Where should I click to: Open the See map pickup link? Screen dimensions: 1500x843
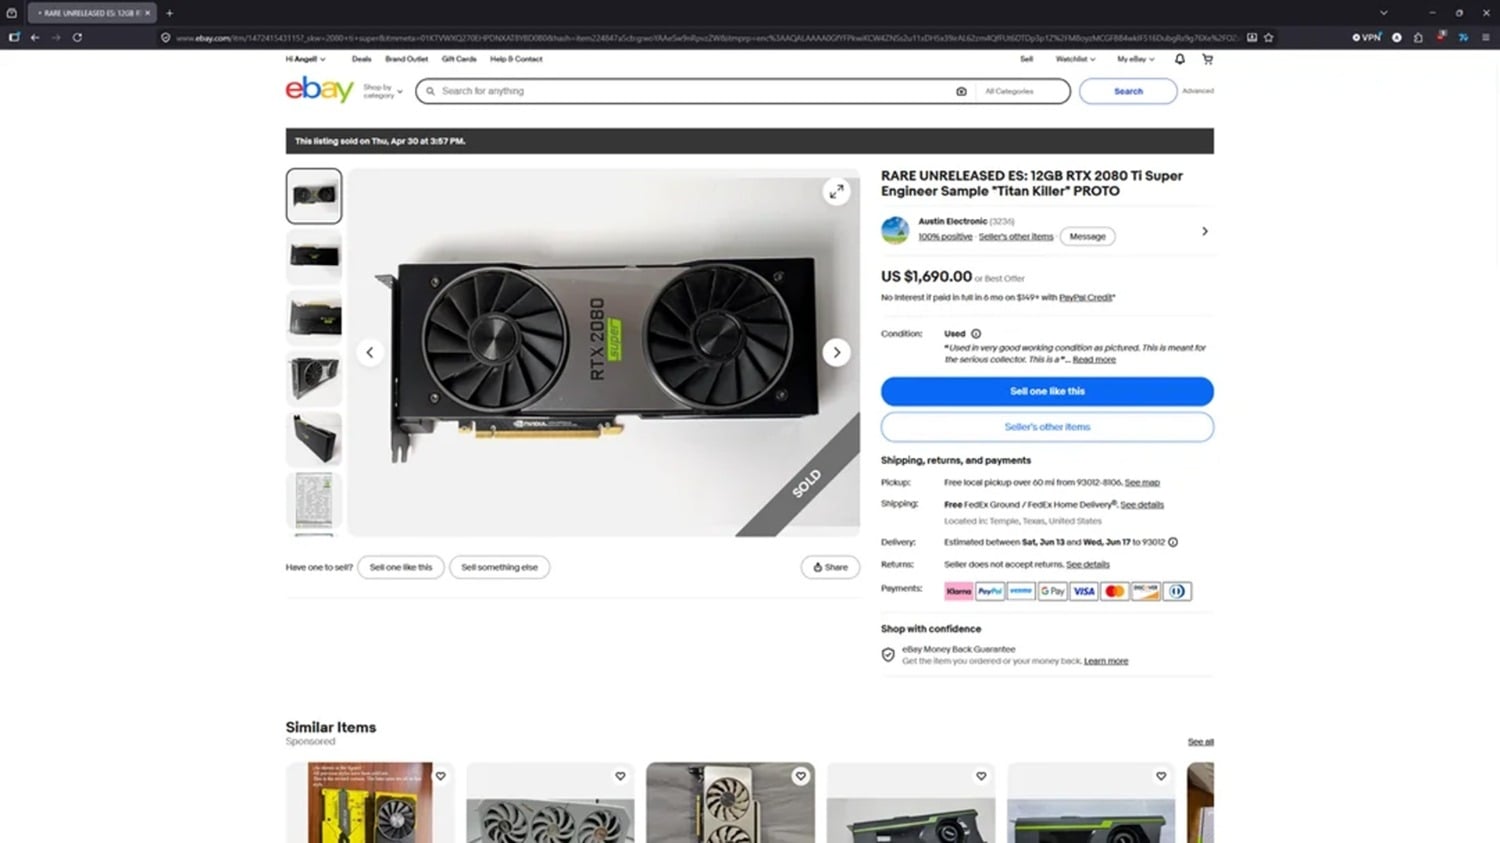(1142, 483)
